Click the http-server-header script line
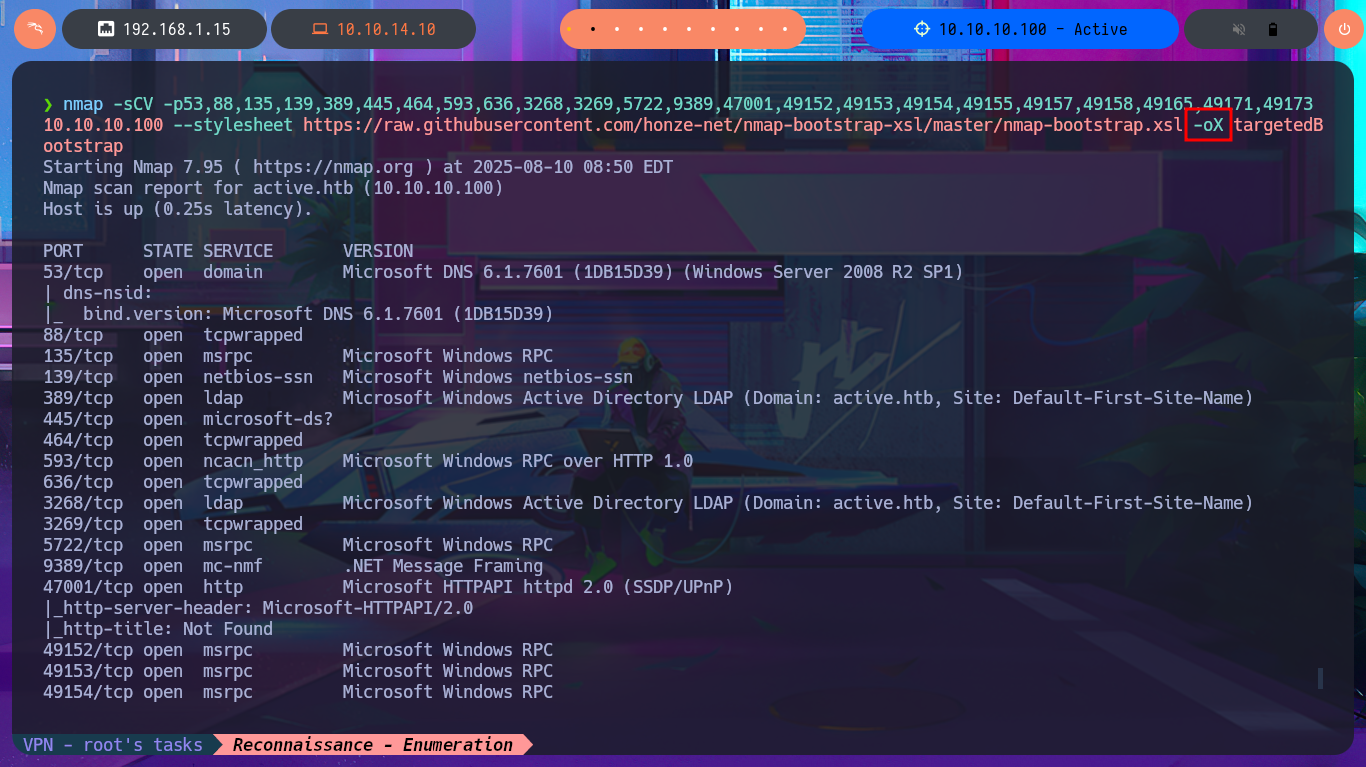Screen dimensions: 1366x767 click(x=258, y=608)
